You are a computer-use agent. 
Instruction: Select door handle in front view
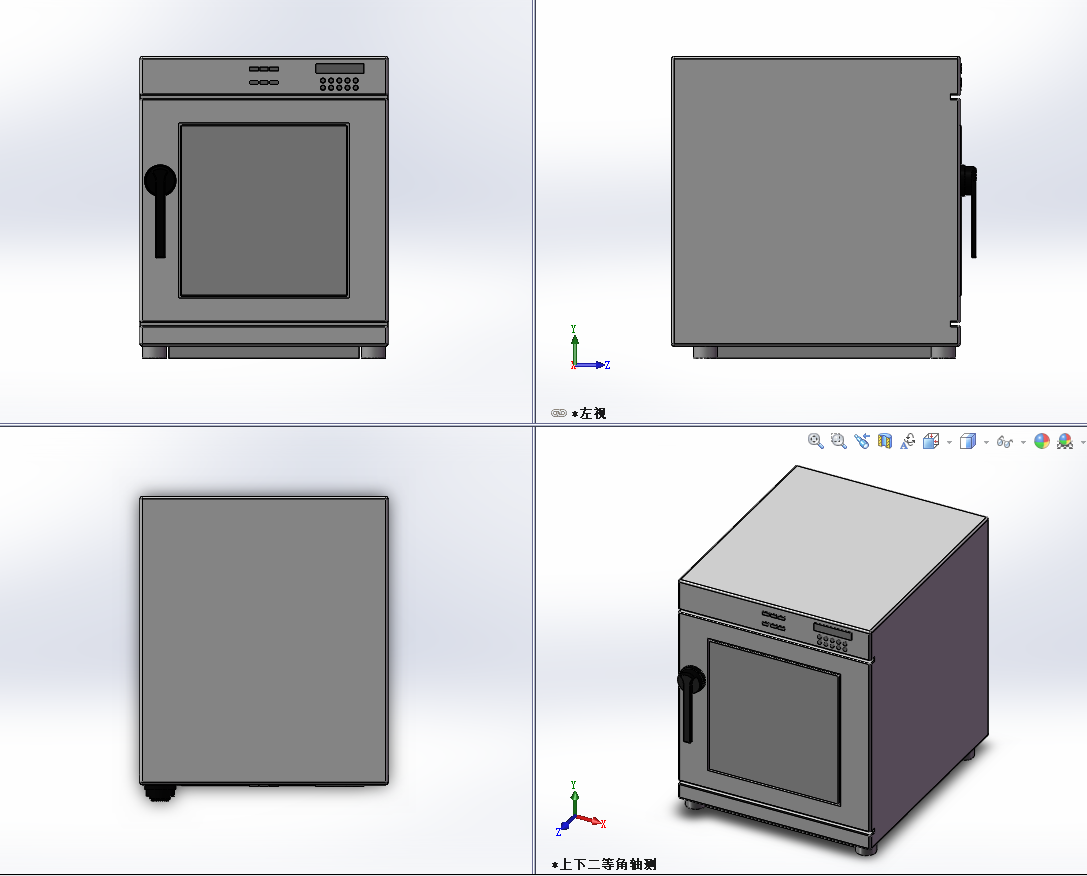click(x=160, y=210)
